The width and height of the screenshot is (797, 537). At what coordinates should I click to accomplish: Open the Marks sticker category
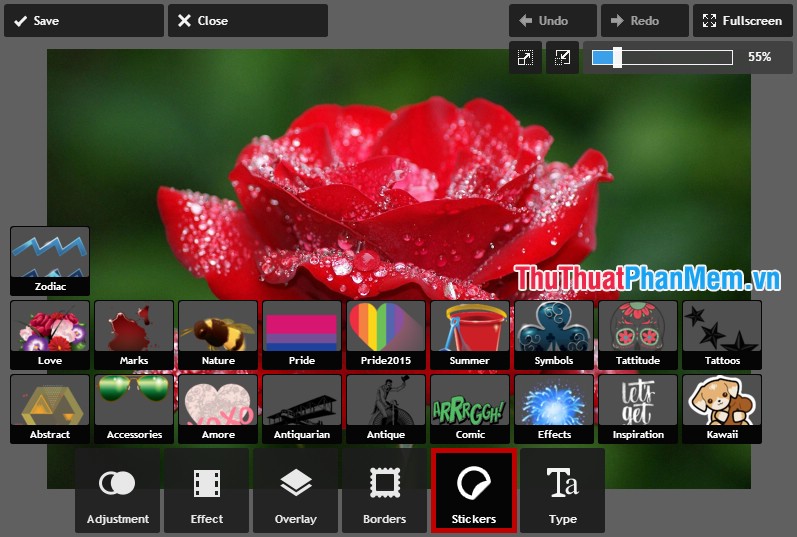point(134,335)
